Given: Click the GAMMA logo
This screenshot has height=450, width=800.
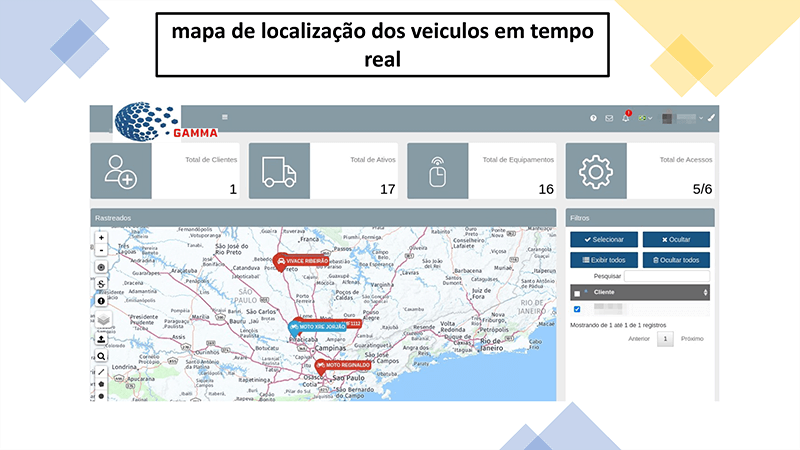Looking at the screenshot, I should click(x=166, y=122).
